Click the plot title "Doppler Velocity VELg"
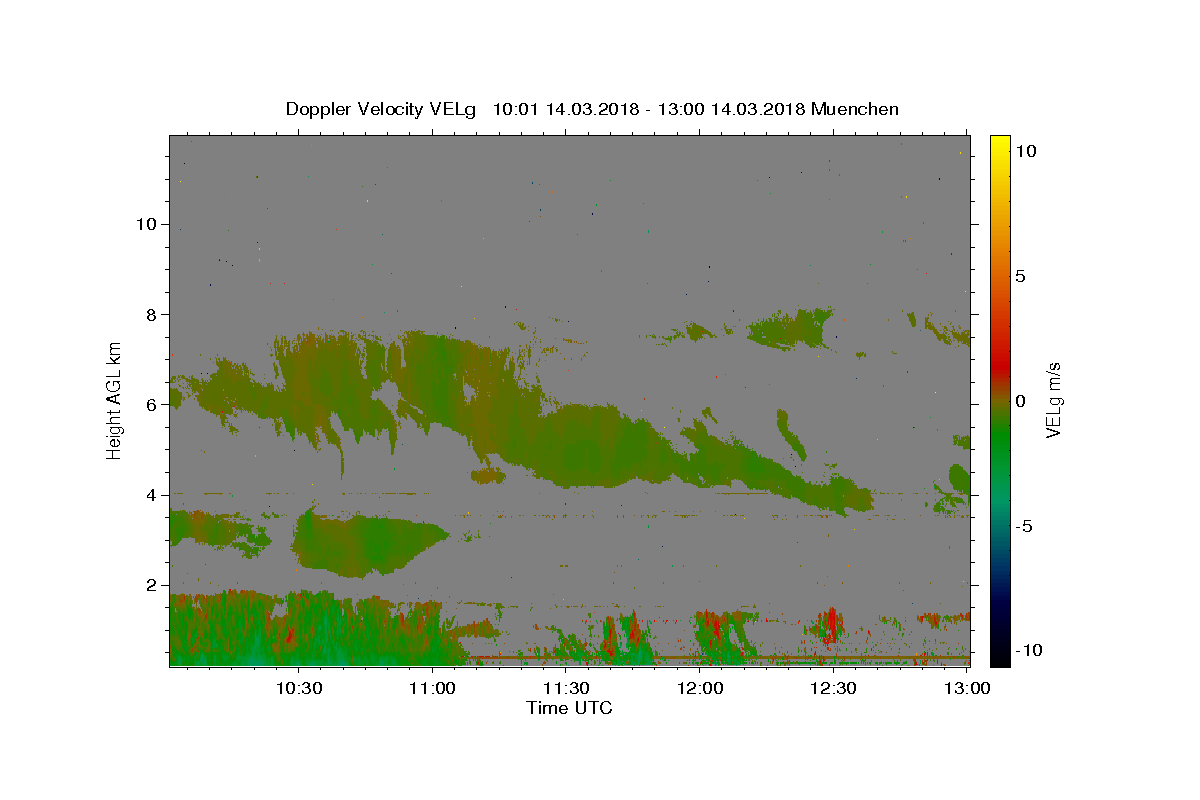The height and width of the screenshot is (800, 1200). point(383,109)
